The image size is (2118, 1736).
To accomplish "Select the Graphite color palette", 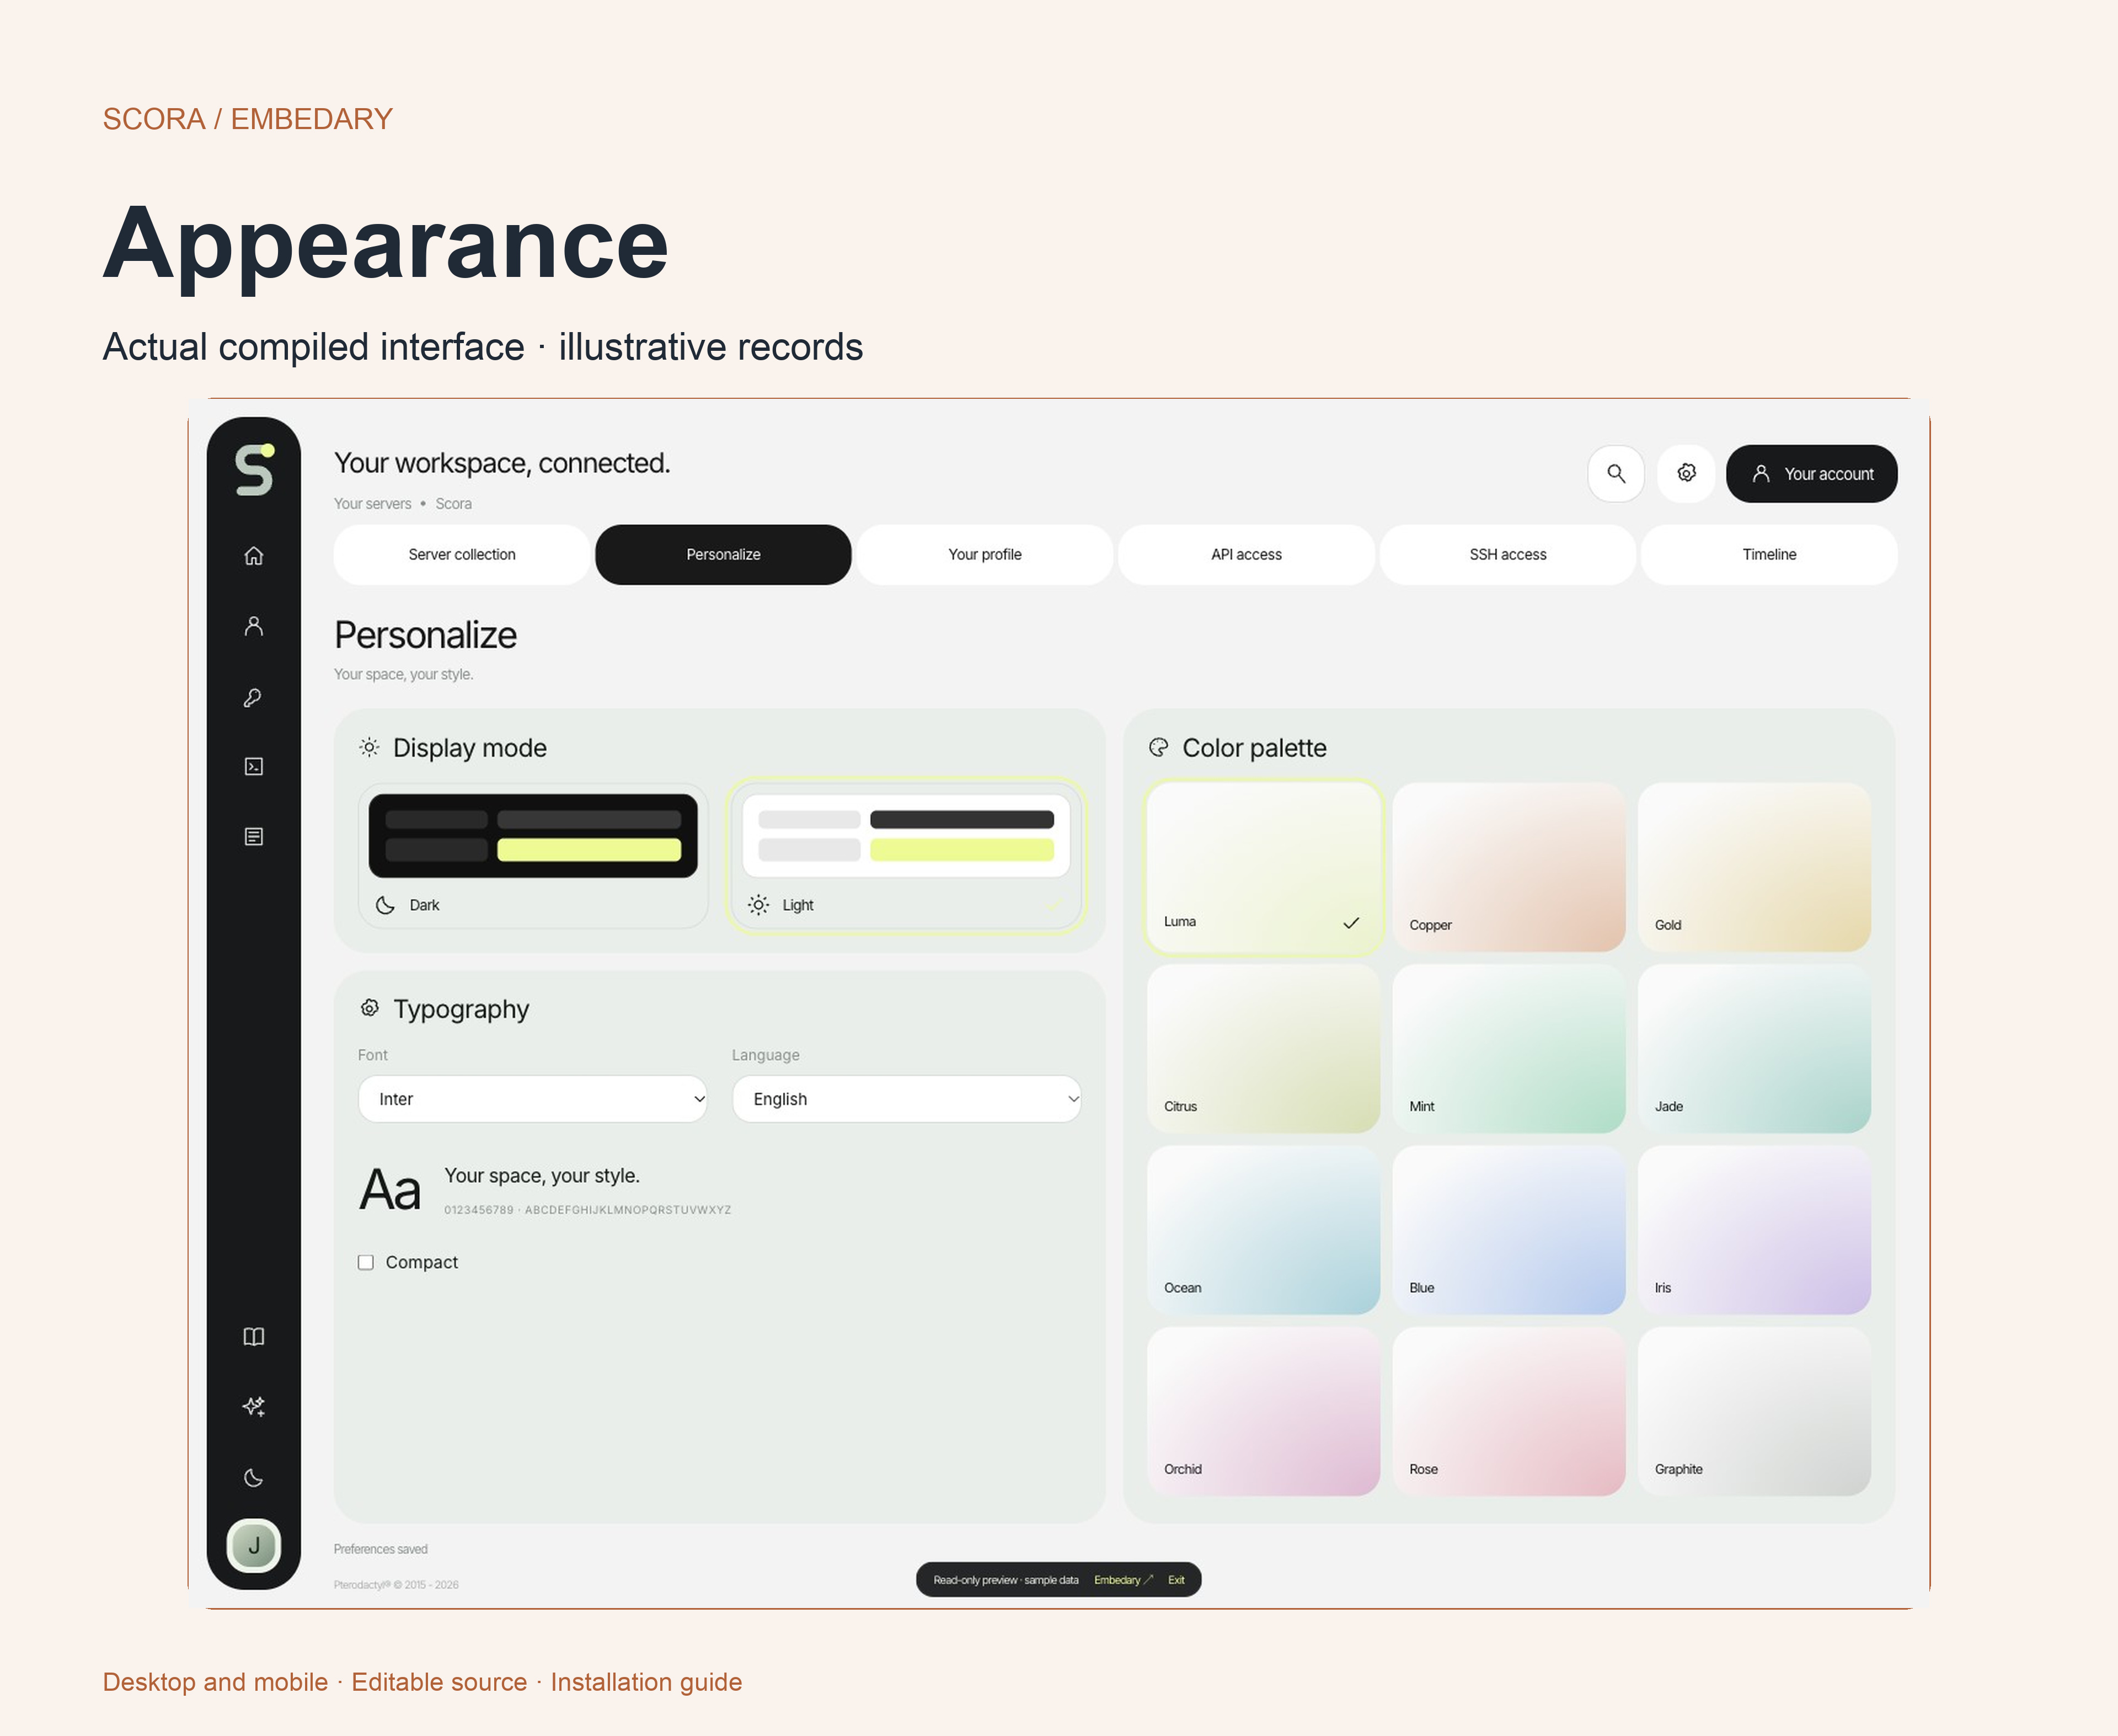I will pos(1754,1412).
